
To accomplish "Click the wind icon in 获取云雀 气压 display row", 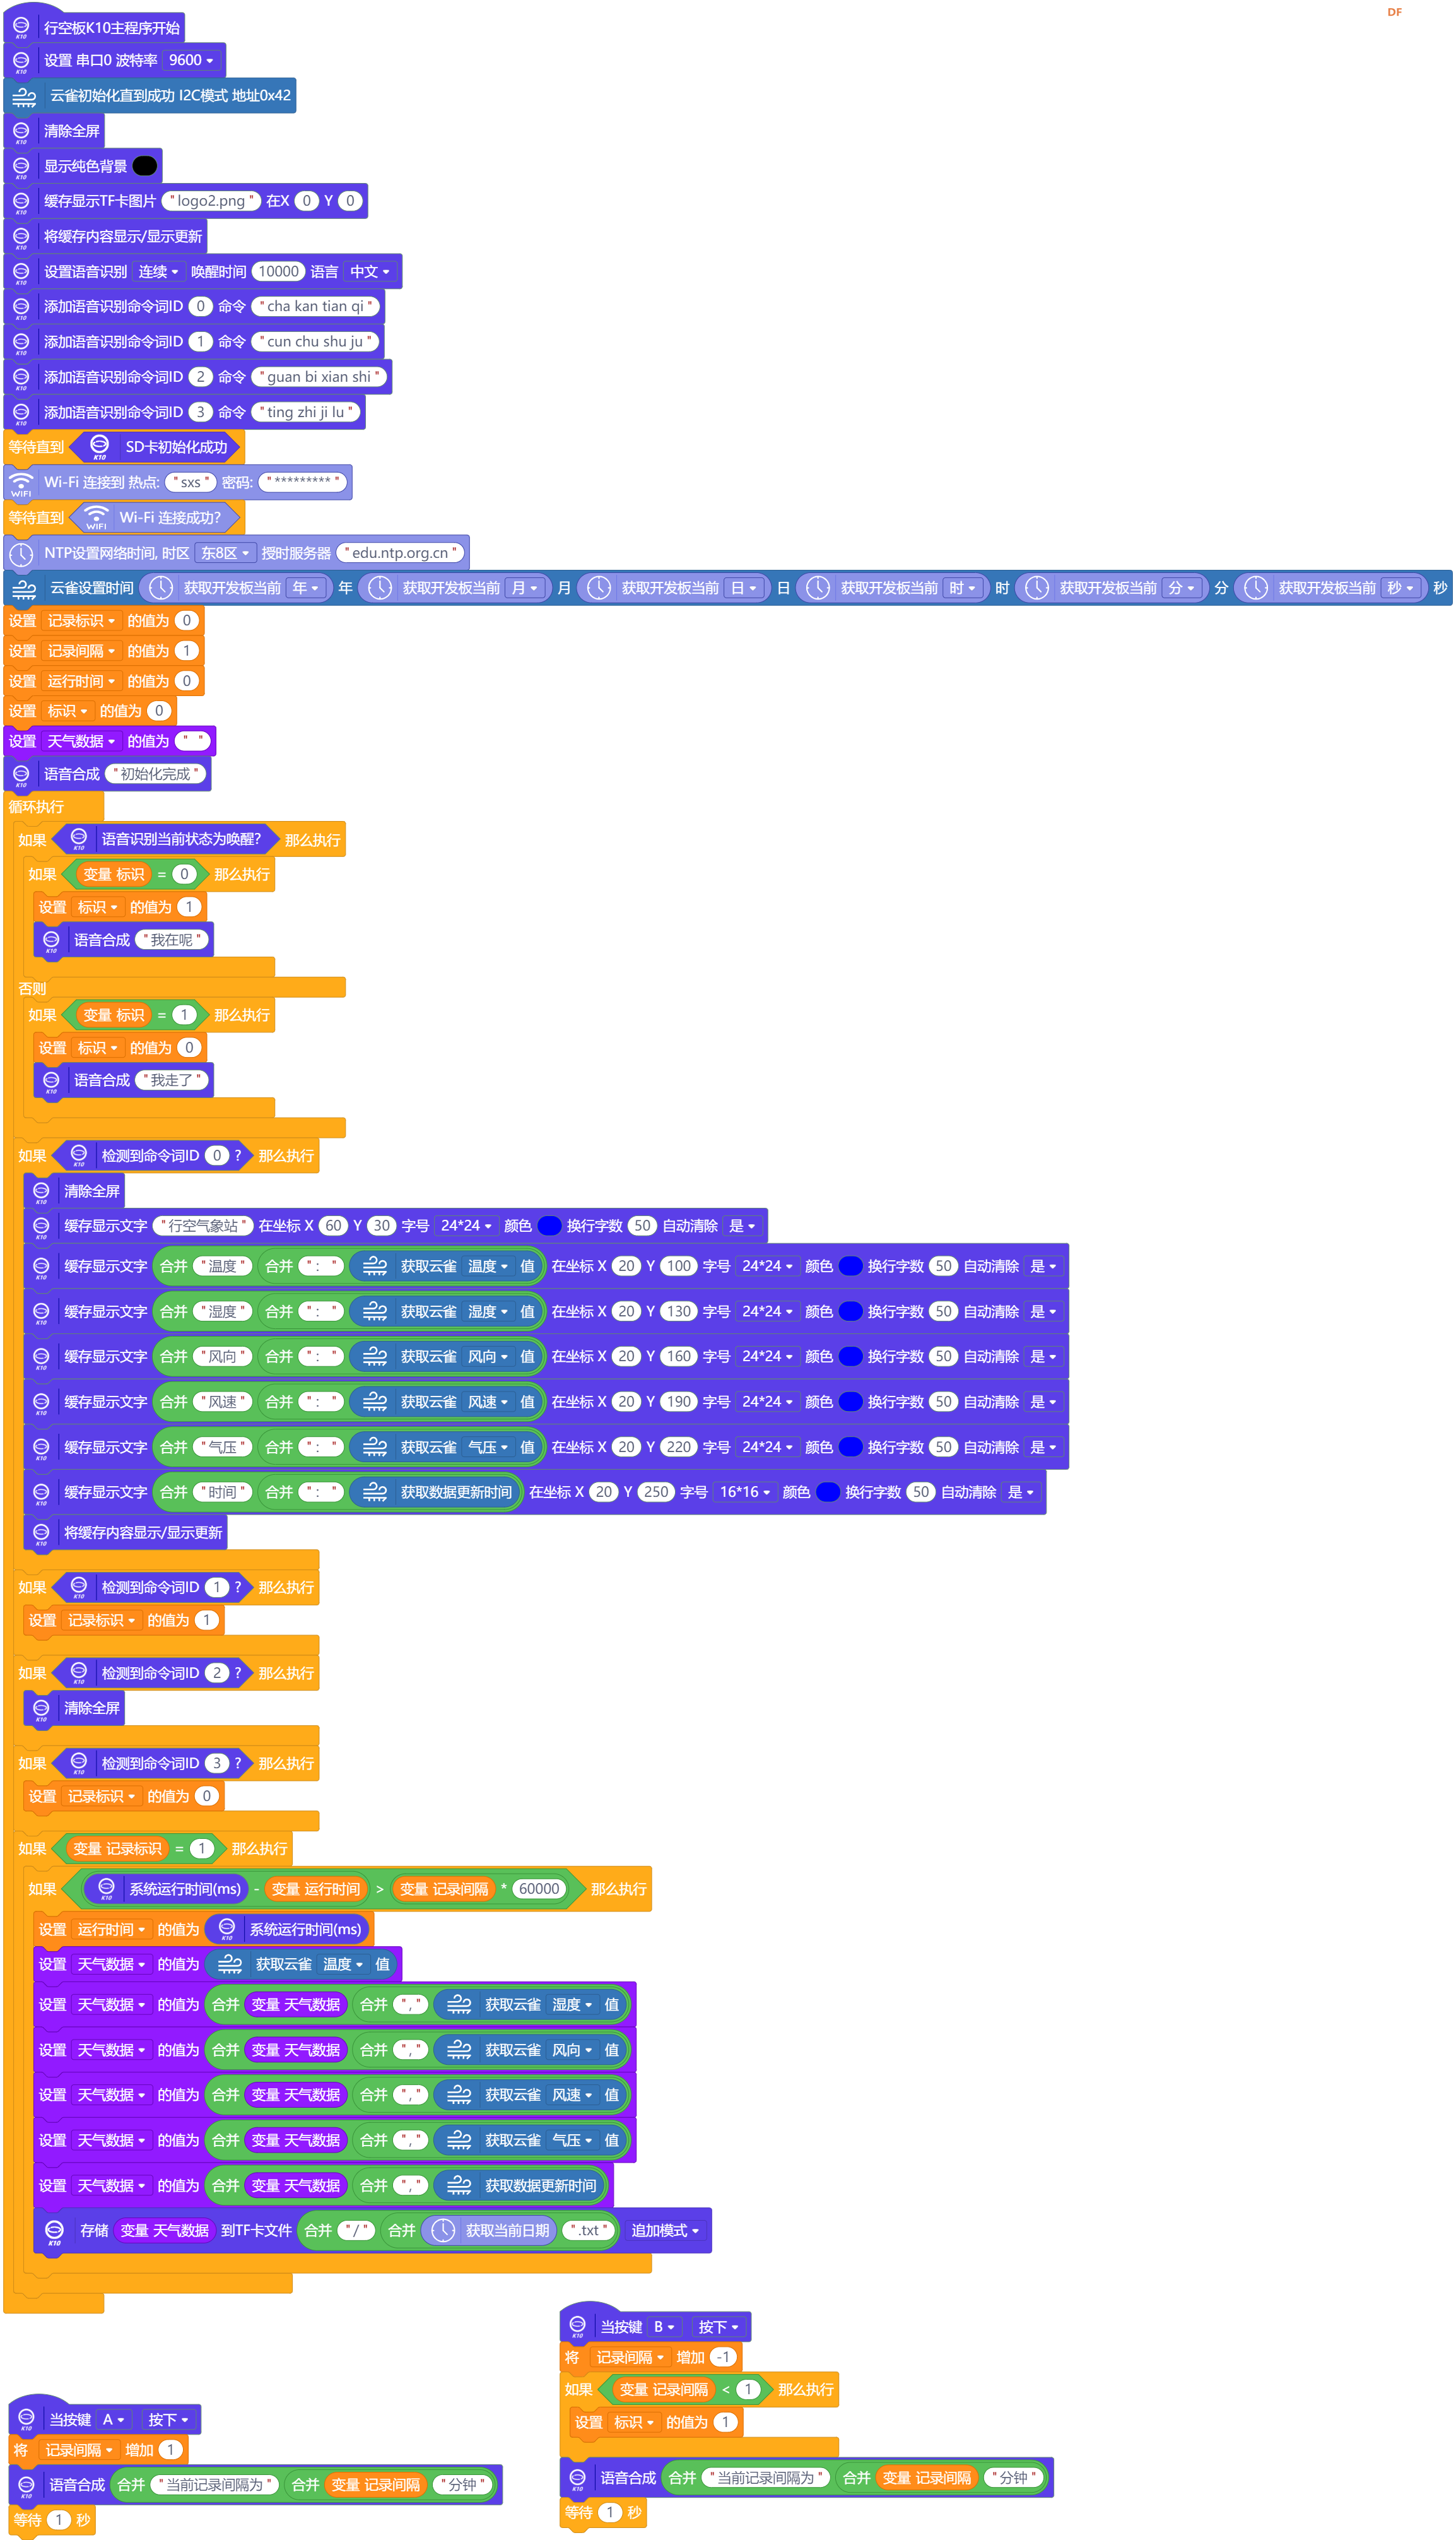I will 375,1447.
